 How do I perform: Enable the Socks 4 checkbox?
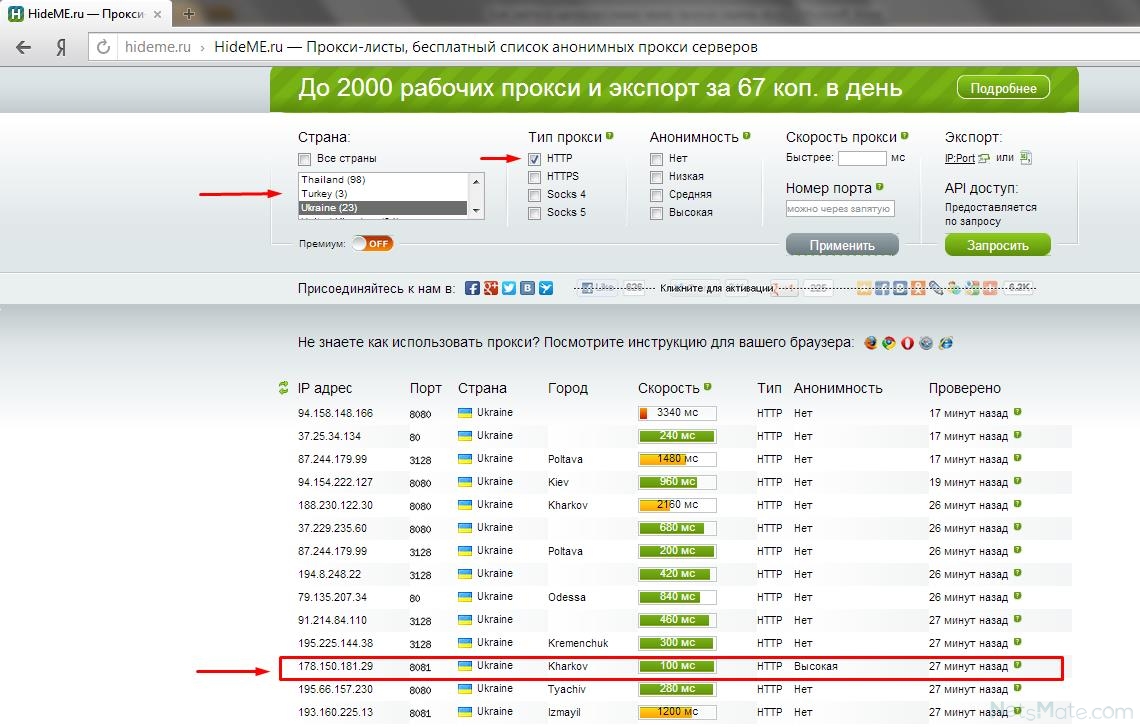pyautogui.click(x=534, y=195)
